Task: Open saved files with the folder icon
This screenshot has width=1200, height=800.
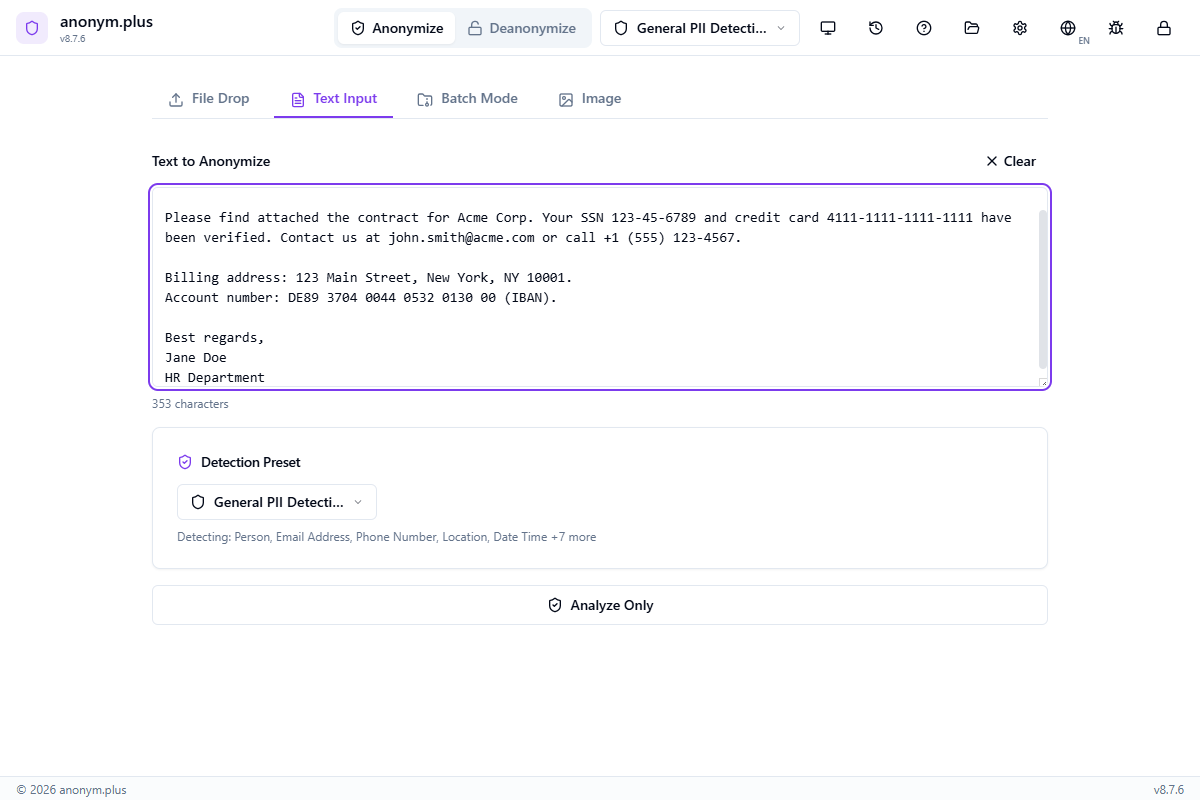Action: [971, 28]
